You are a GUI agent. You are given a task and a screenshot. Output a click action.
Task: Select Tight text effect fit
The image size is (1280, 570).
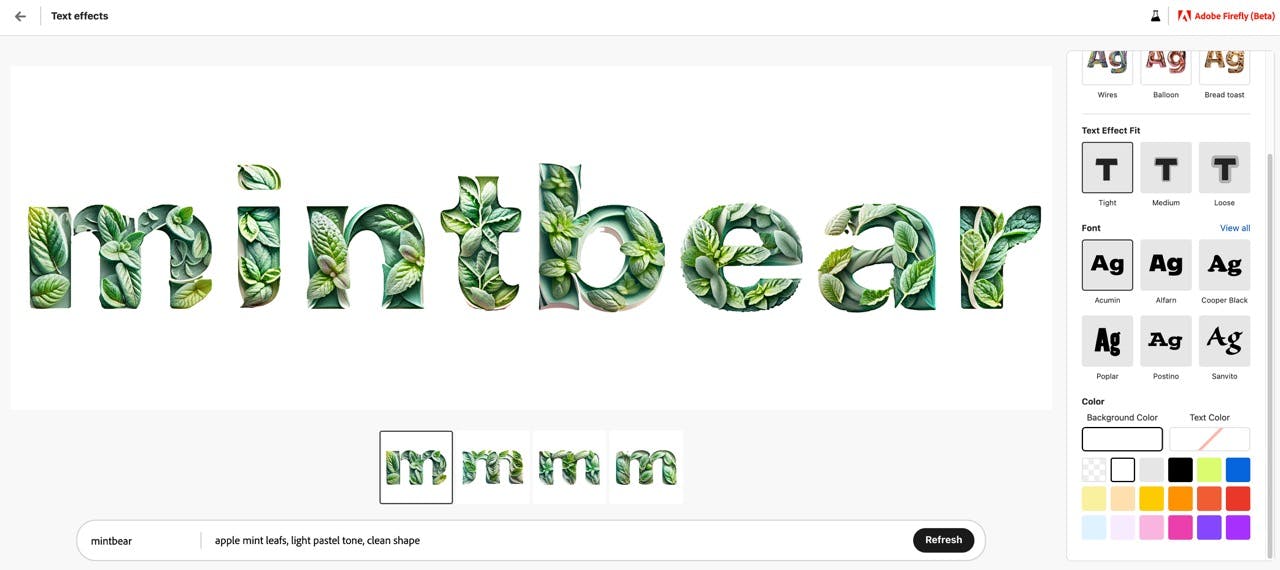(1107, 167)
